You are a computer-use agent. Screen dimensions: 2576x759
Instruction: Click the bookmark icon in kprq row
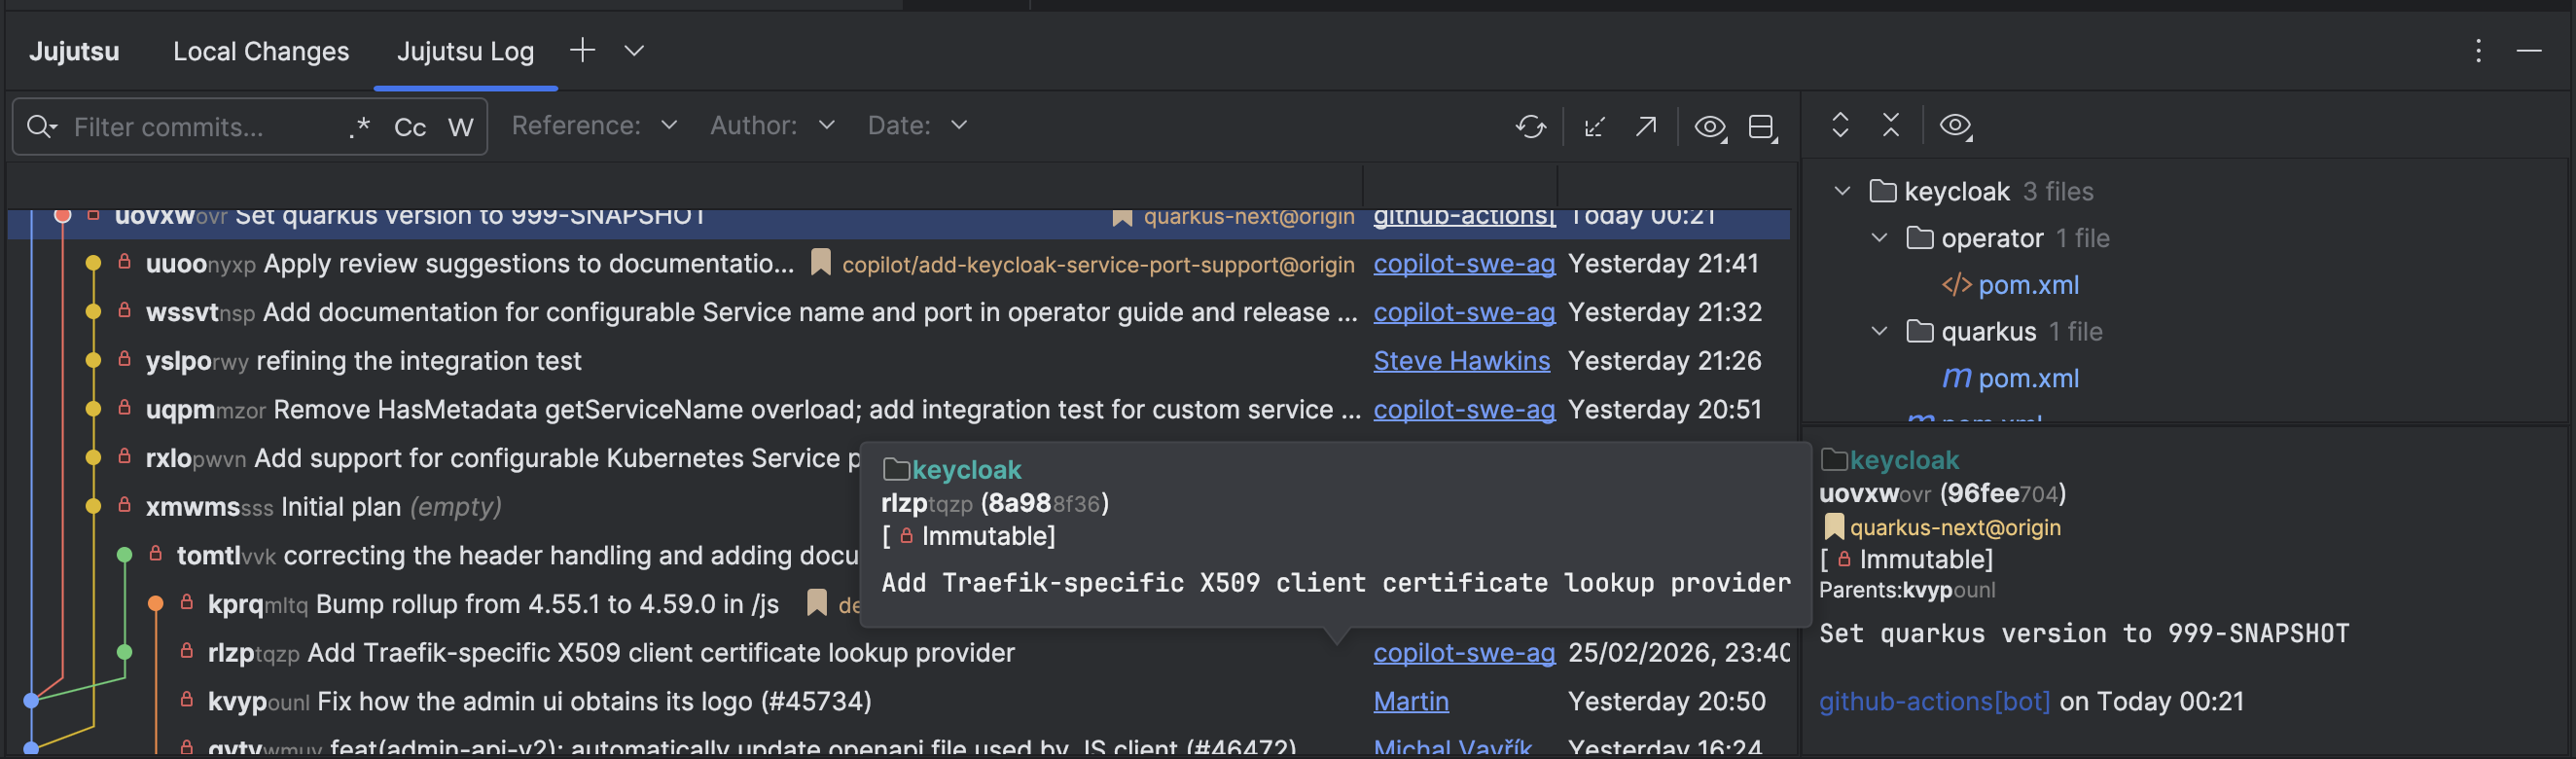click(817, 603)
